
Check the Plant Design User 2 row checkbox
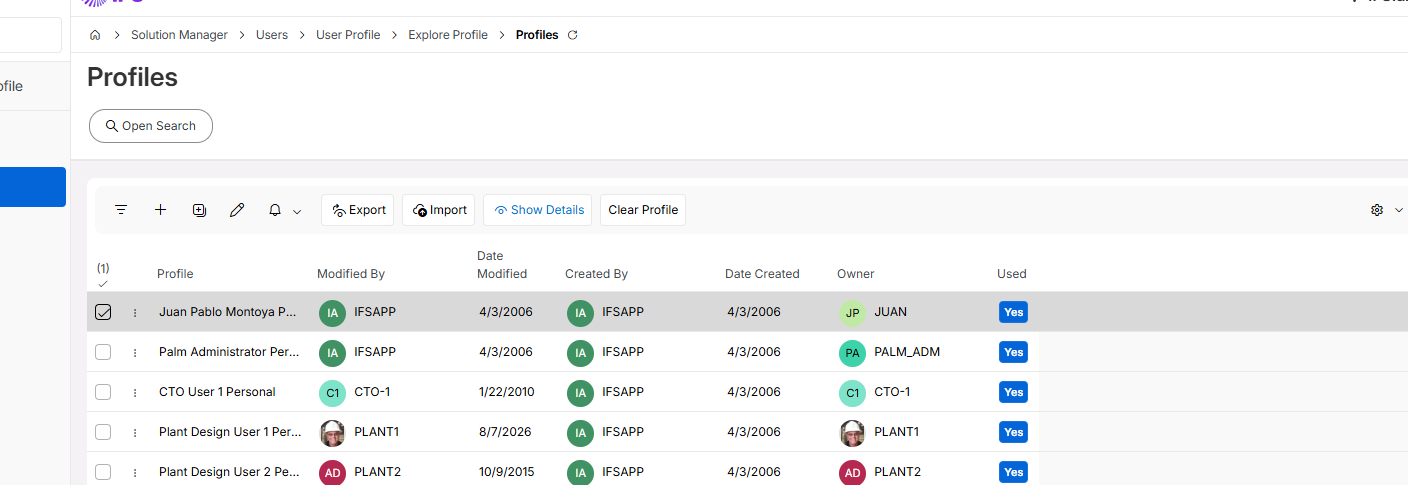coord(103,472)
